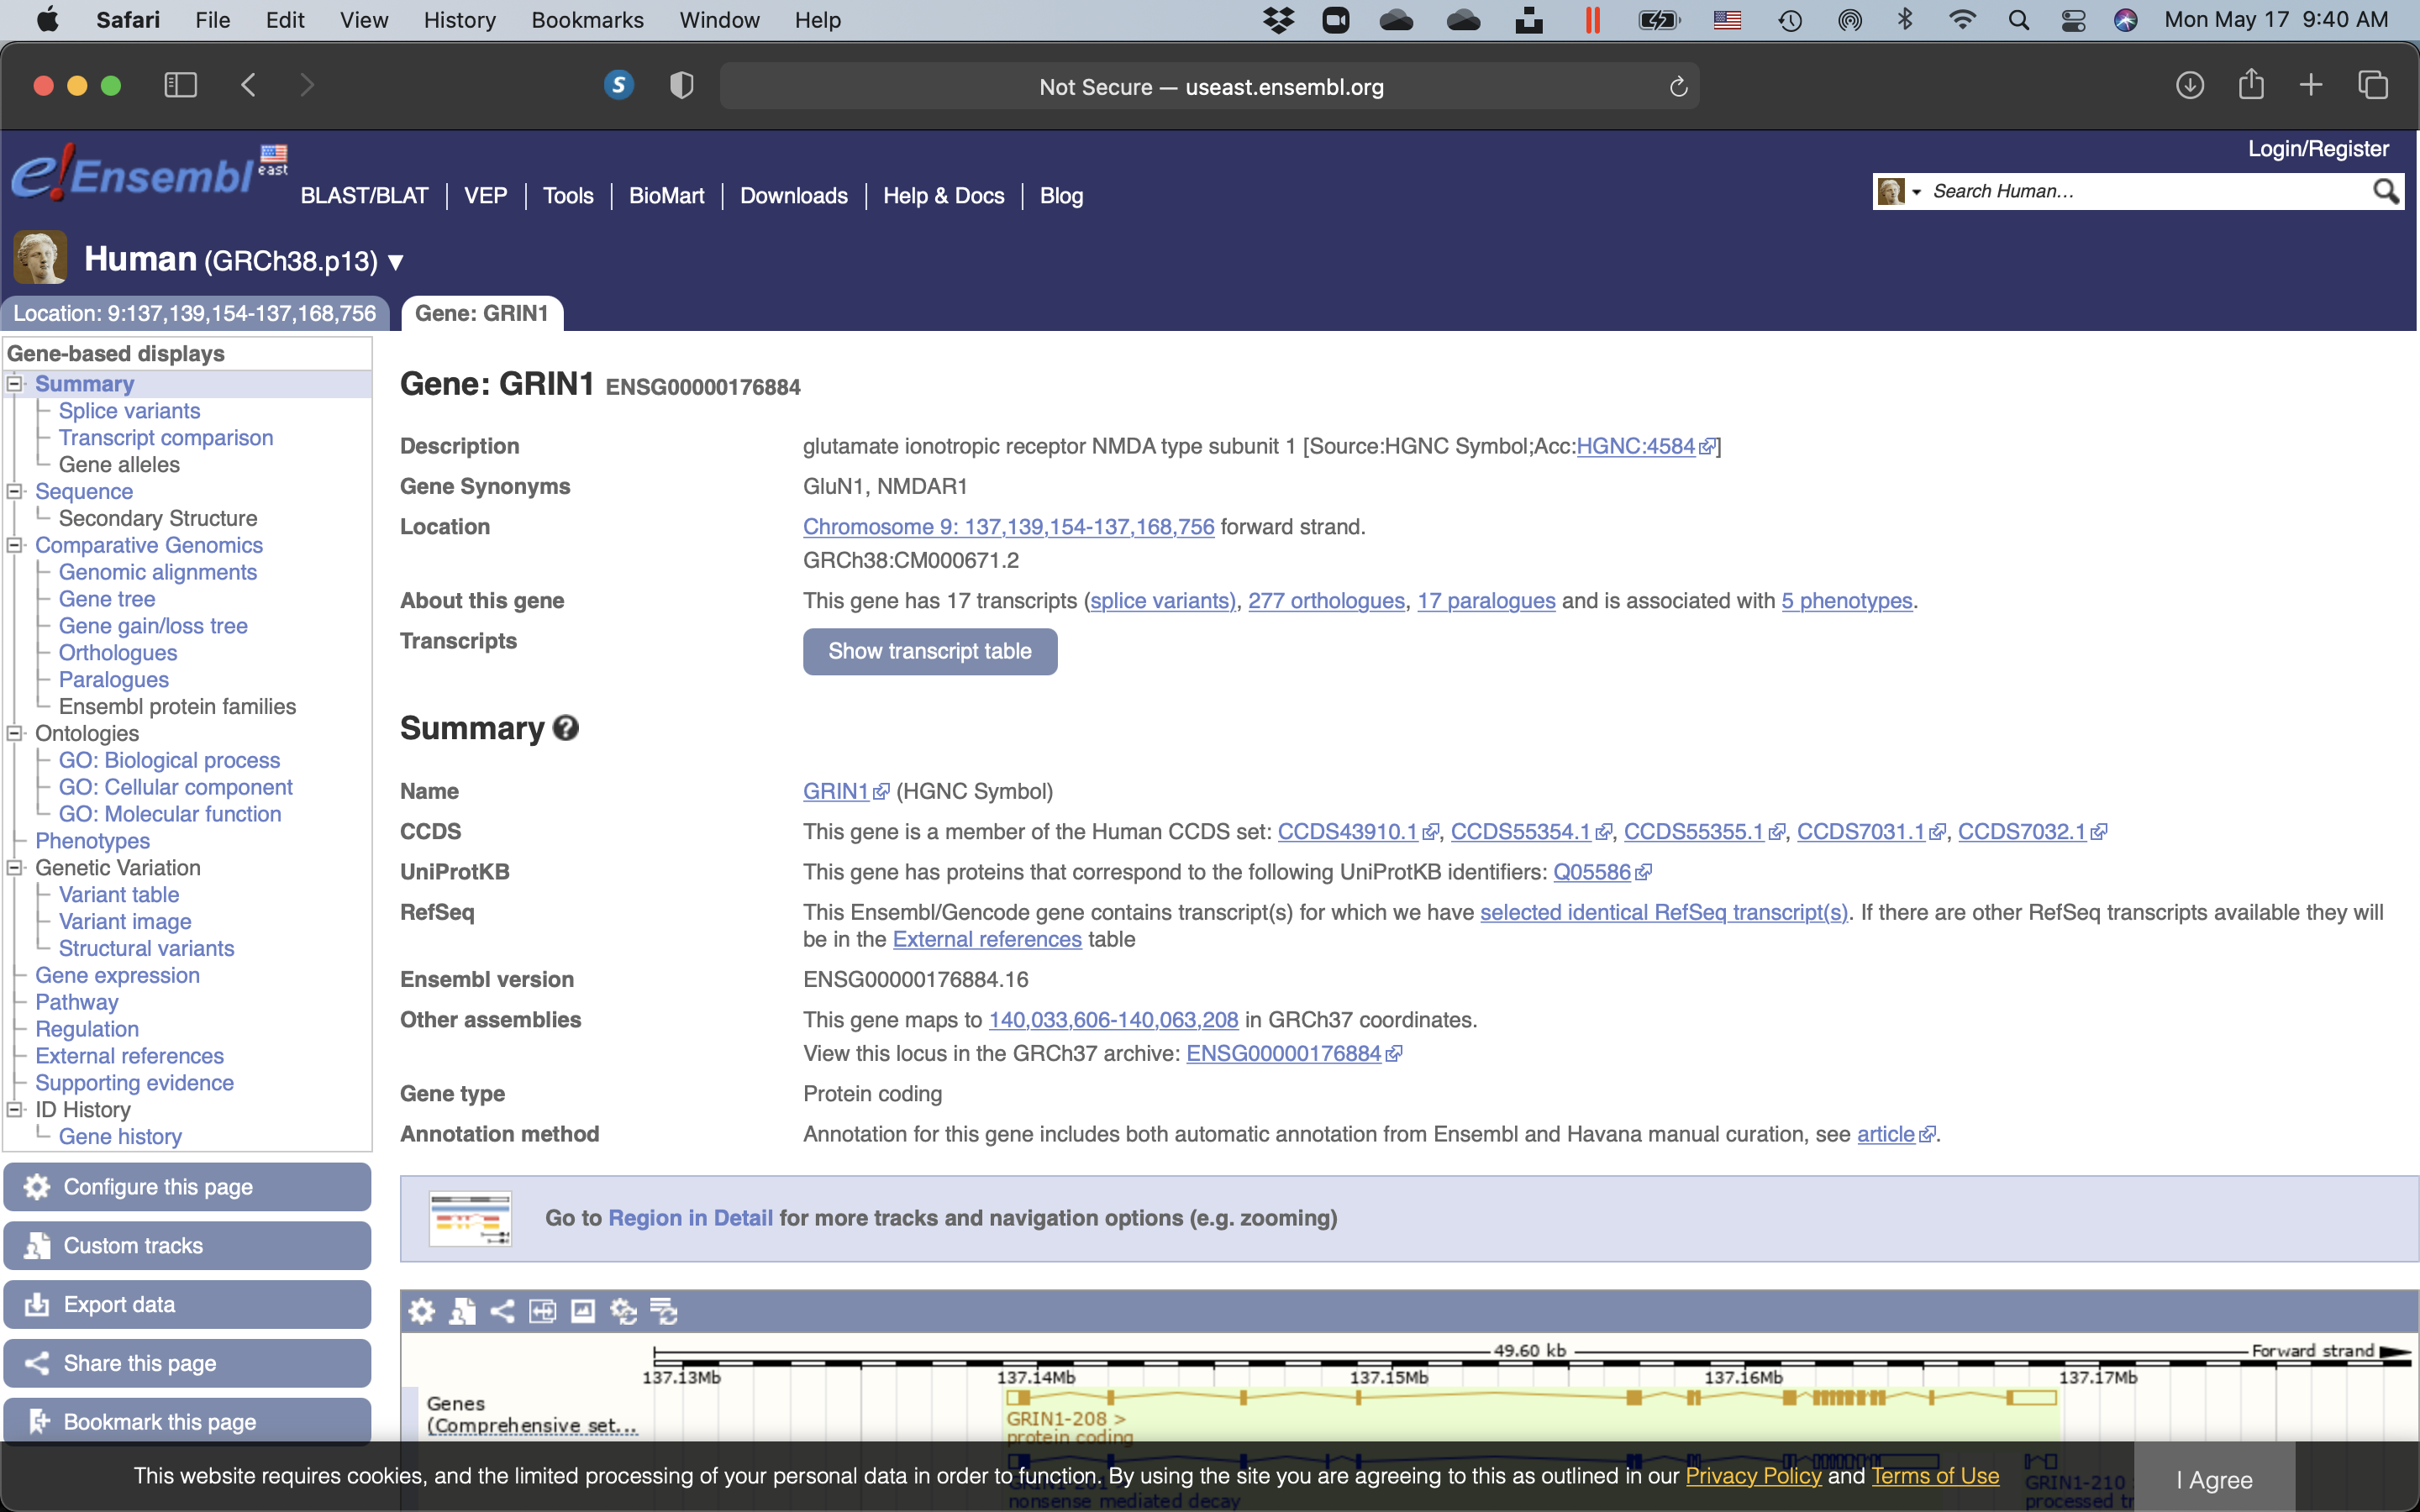The height and width of the screenshot is (1512, 2420).
Task: Open the Splice variants tree link
Action: click(x=129, y=411)
